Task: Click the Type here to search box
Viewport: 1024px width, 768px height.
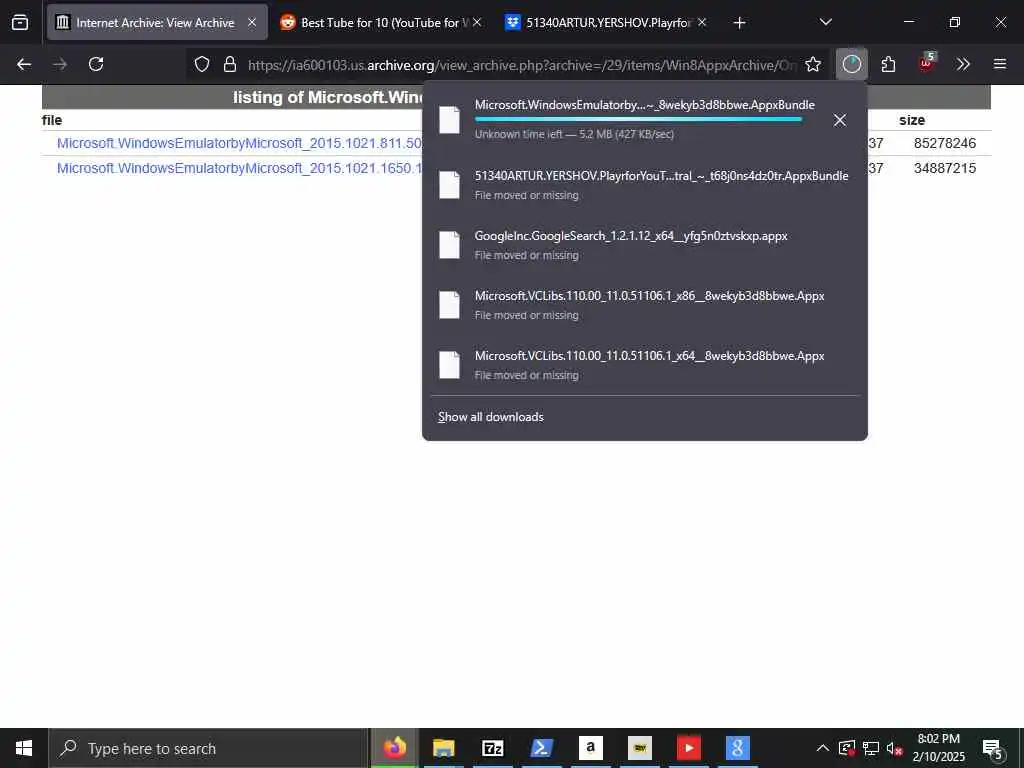Action: point(209,748)
